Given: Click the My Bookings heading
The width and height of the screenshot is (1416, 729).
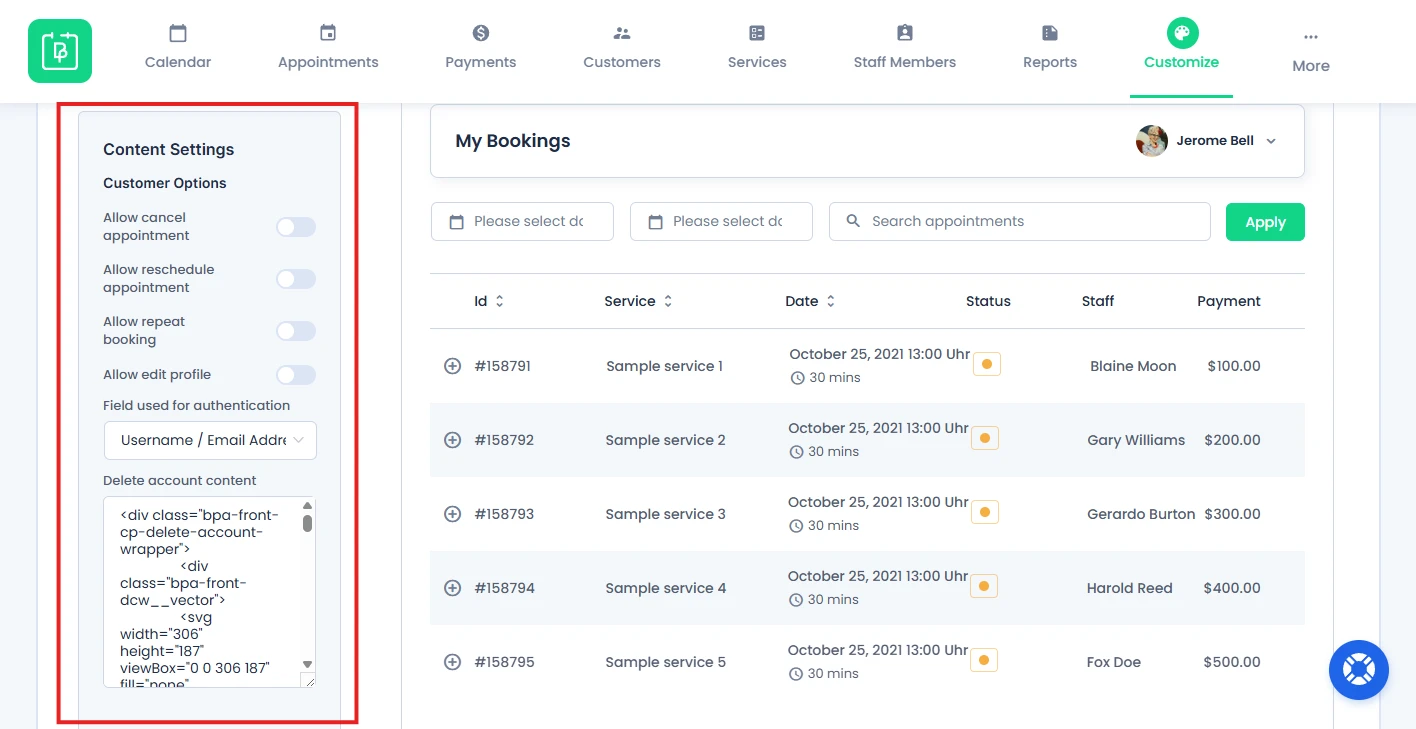Looking at the screenshot, I should pos(513,141).
